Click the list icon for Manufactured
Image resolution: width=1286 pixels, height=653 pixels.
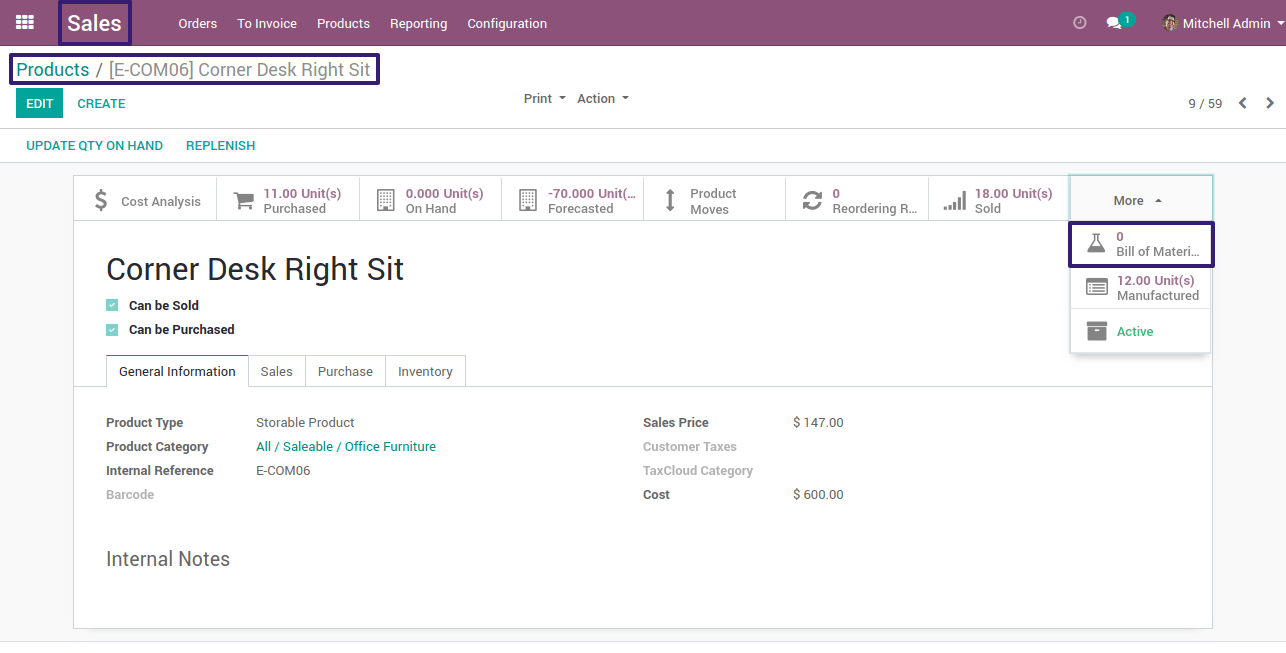click(1097, 288)
